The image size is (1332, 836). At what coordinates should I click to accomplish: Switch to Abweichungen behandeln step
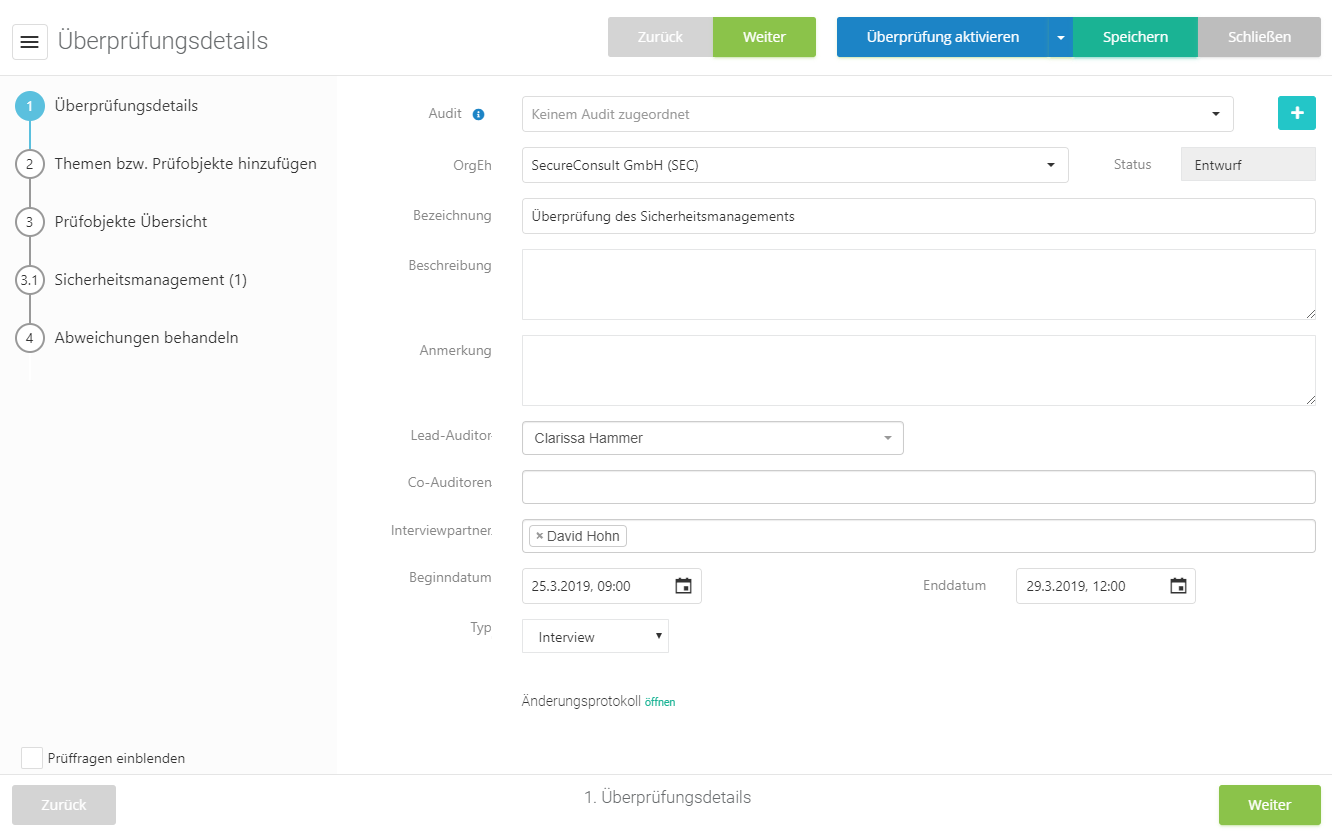(x=146, y=338)
